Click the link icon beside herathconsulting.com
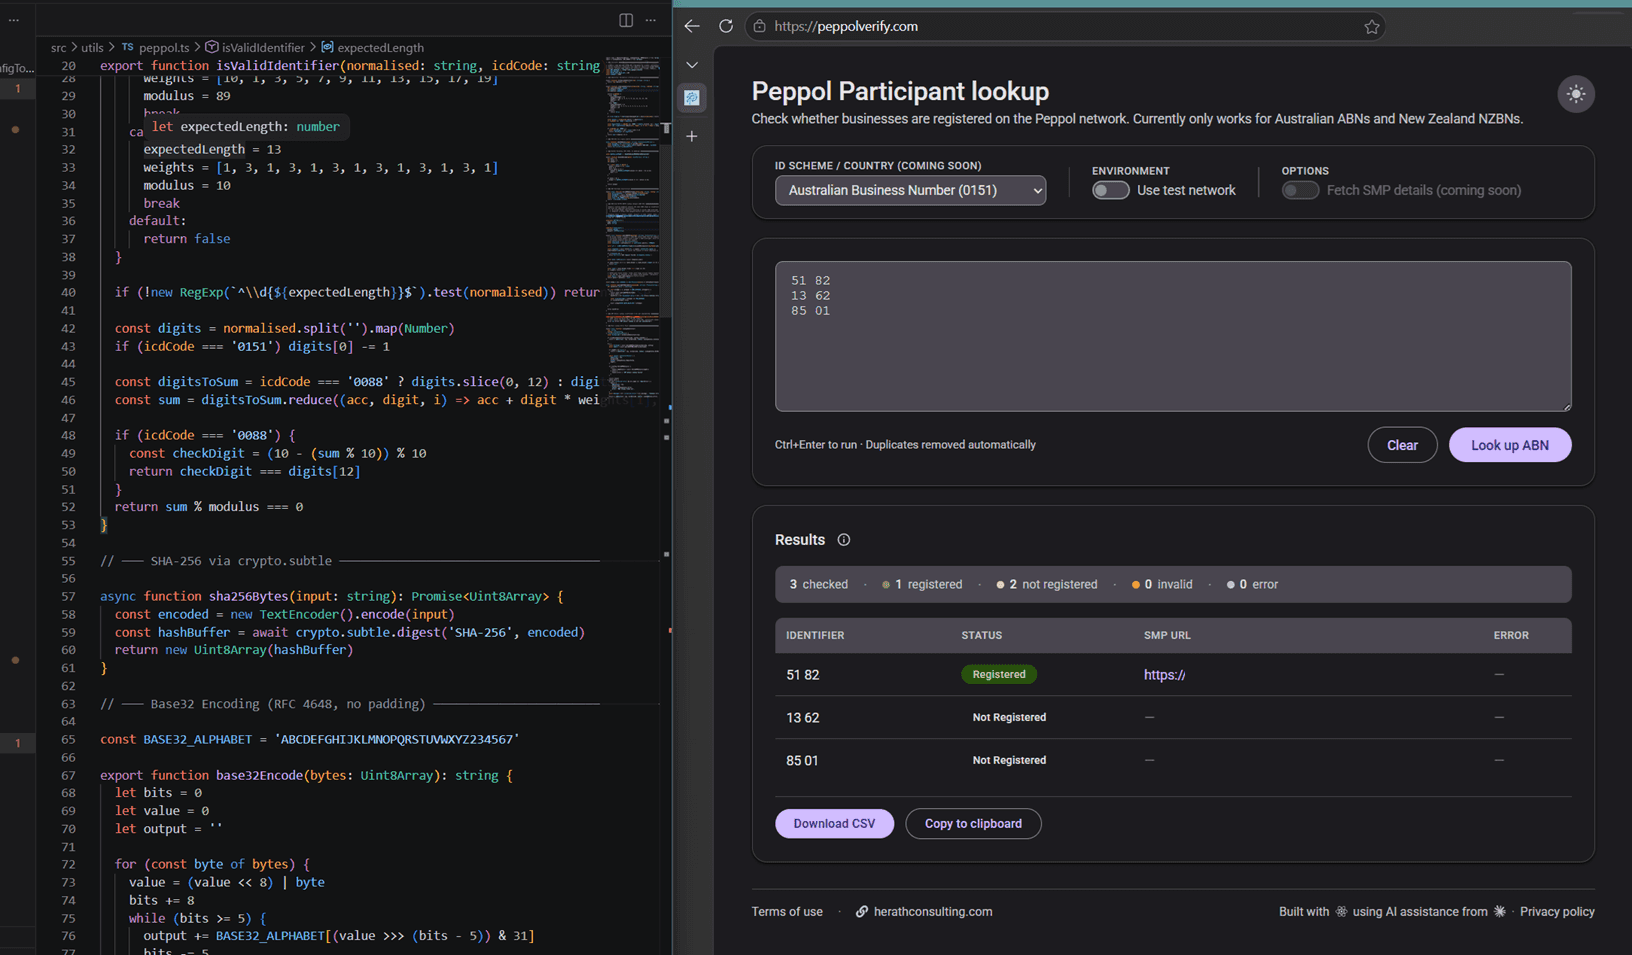1632x955 pixels. coord(861,911)
